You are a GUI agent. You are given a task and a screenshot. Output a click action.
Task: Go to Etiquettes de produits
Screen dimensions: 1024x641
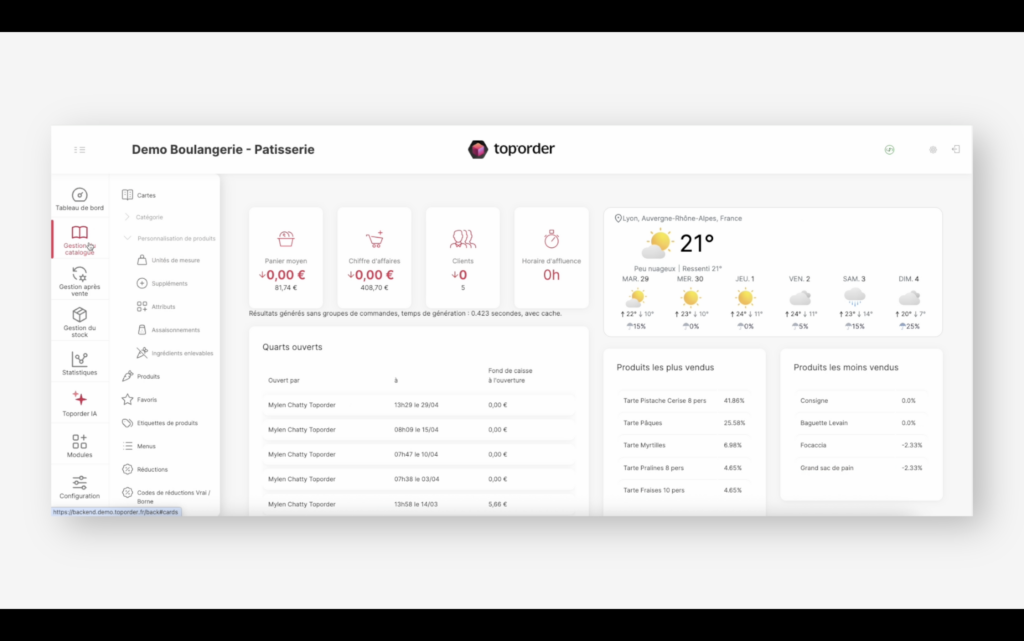point(167,423)
